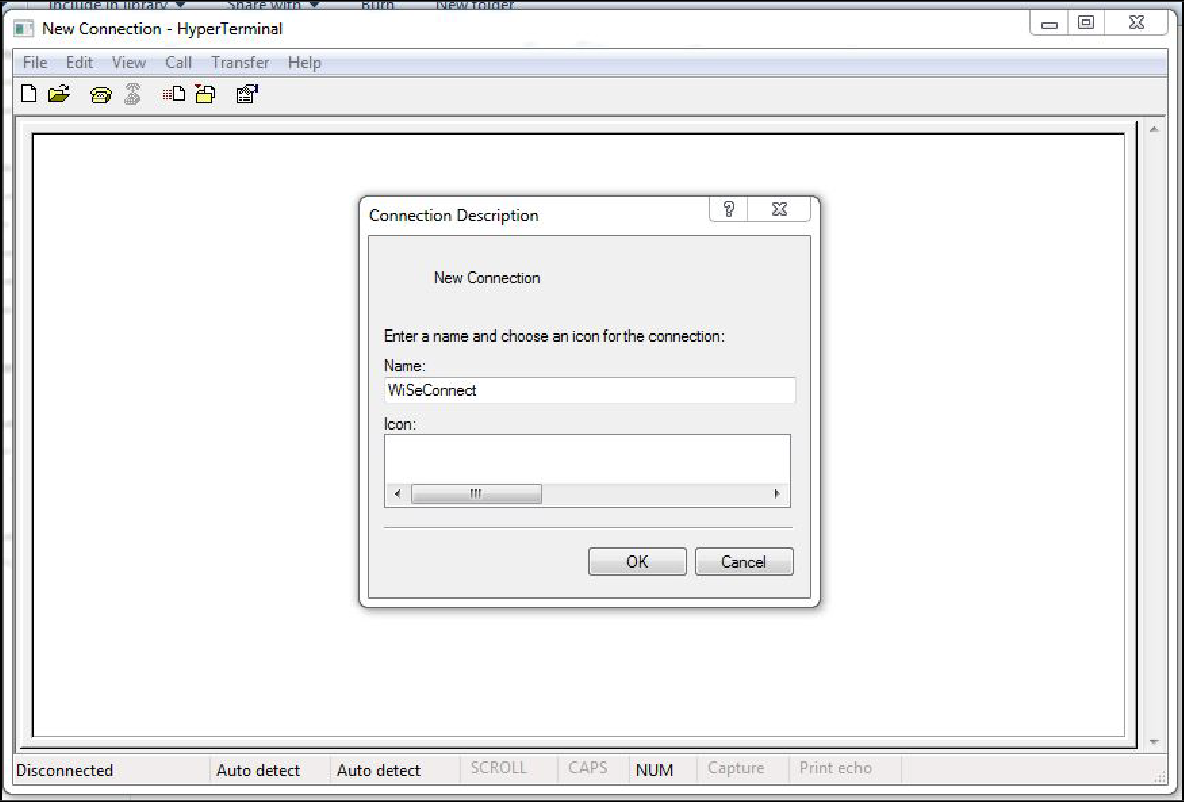Close the Connection Description dialog with X
The height and width of the screenshot is (802, 1184).
point(780,209)
